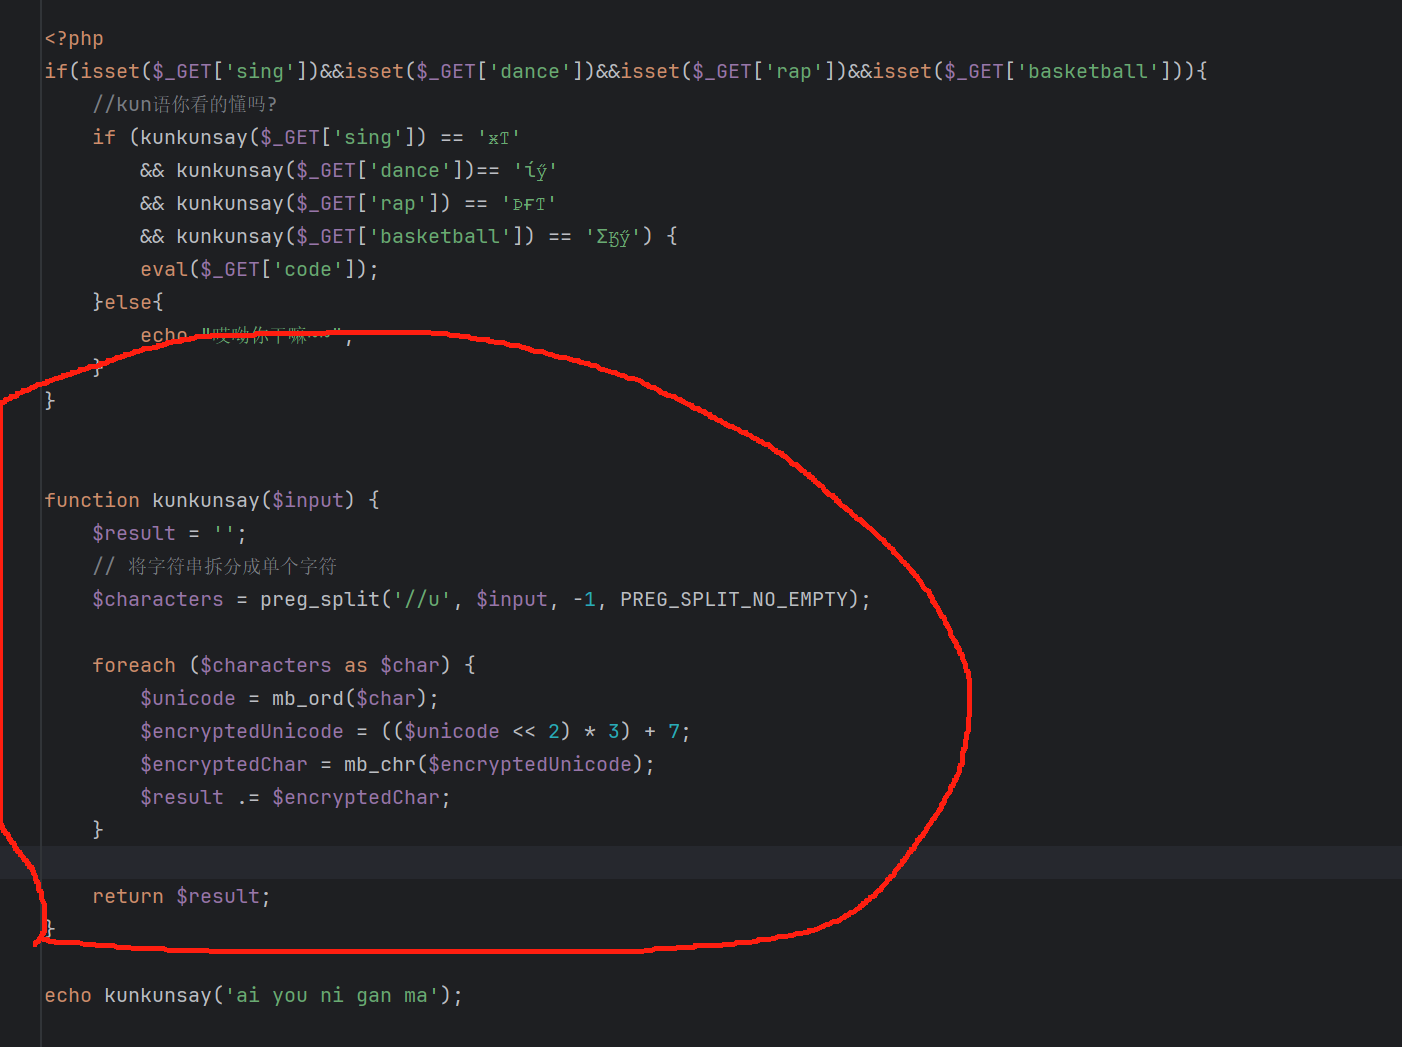The height and width of the screenshot is (1047, 1402).
Task: Click the return keyword
Action: [128, 897]
